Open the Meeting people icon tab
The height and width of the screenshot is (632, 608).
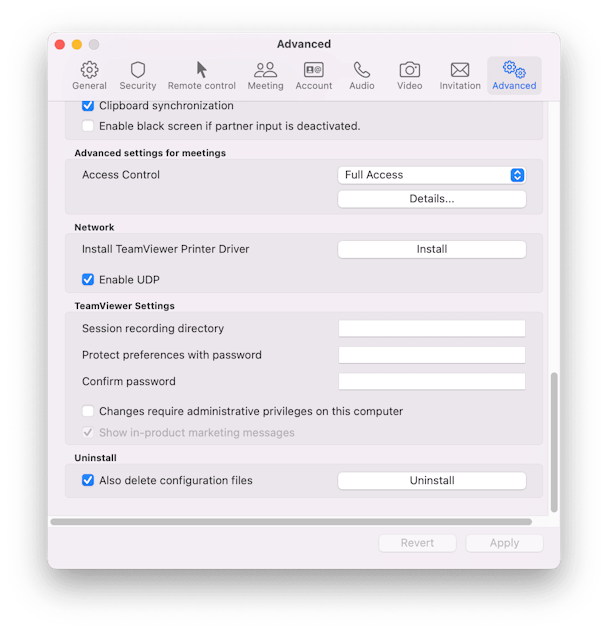click(265, 75)
